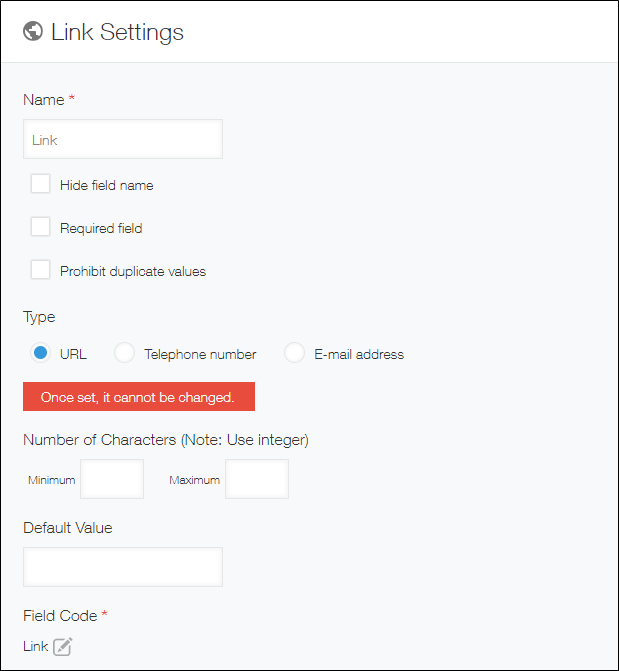Click the 'Type' section heading

coord(39,317)
